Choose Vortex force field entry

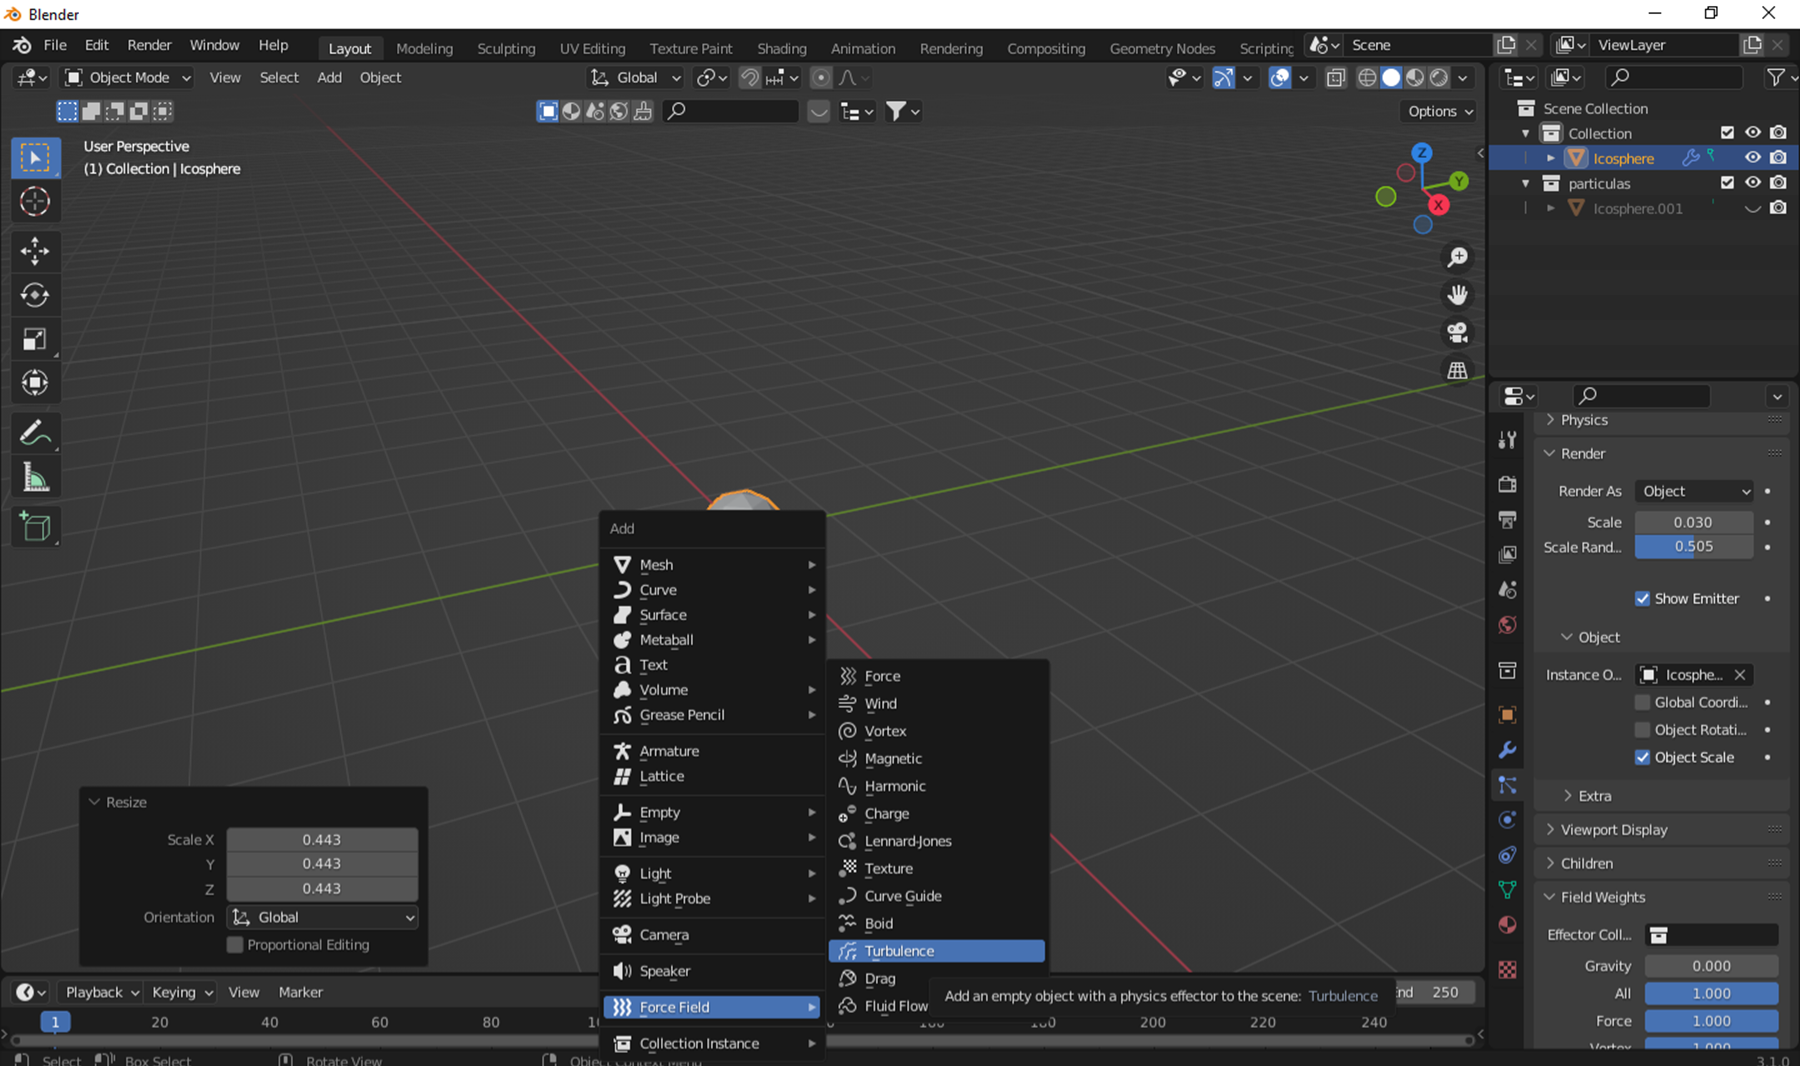click(x=937, y=731)
